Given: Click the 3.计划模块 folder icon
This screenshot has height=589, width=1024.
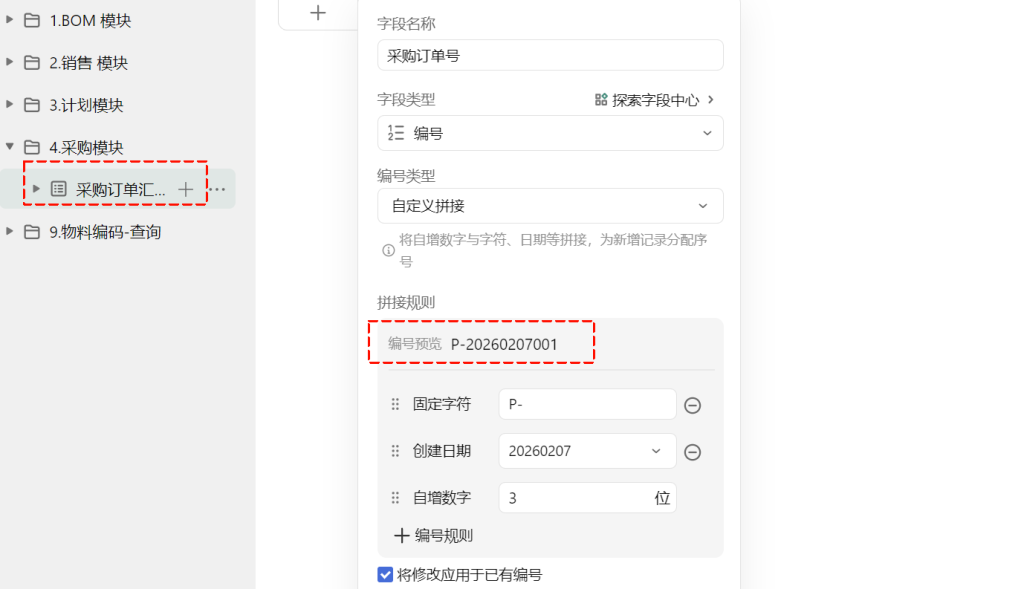Looking at the screenshot, I should [31, 105].
